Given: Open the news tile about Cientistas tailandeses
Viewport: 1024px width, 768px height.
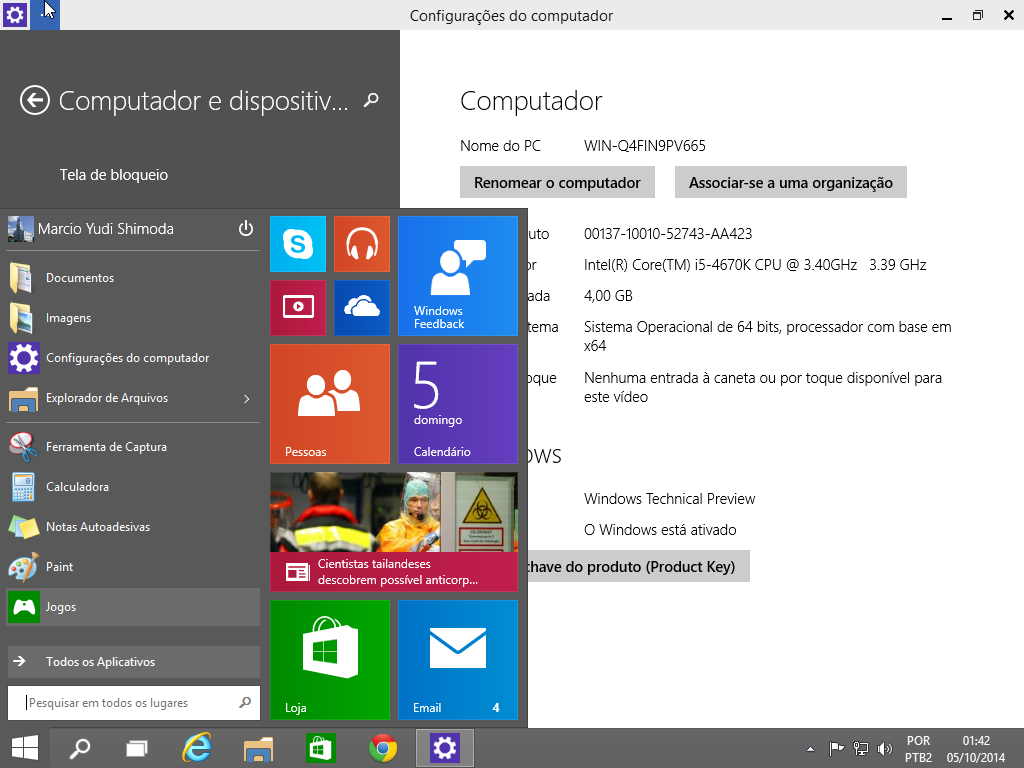Looking at the screenshot, I should pos(394,532).
